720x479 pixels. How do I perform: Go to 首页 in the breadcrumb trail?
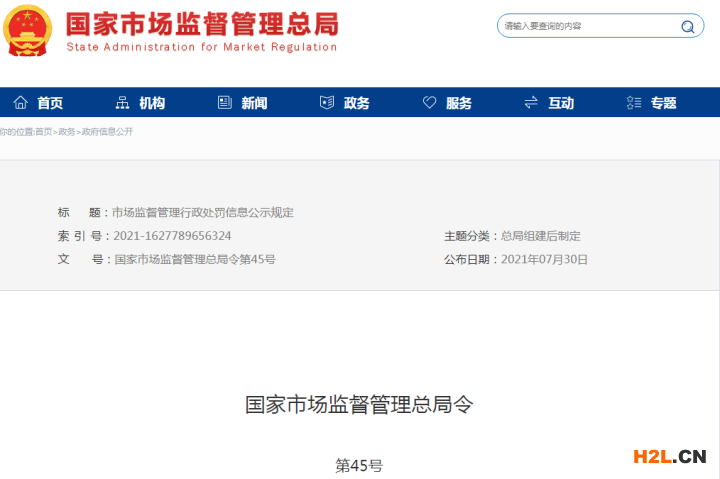[44, 132]
